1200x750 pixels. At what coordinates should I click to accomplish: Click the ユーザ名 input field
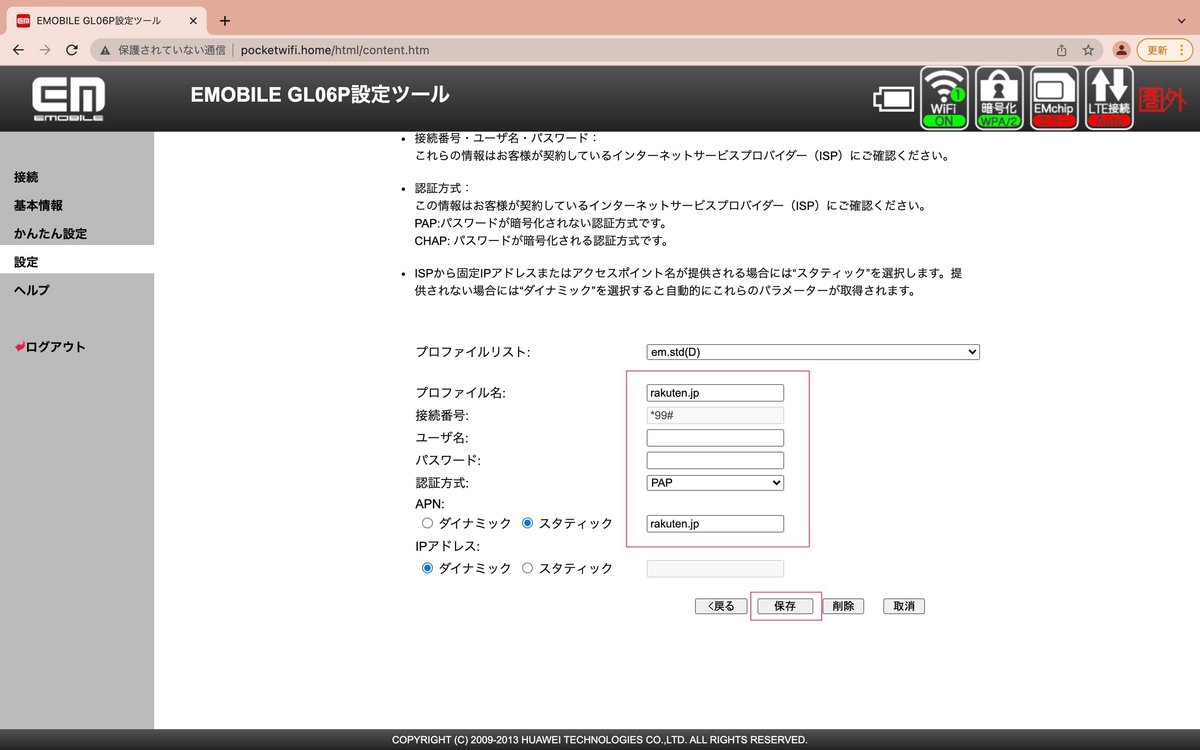pos(715,438)
